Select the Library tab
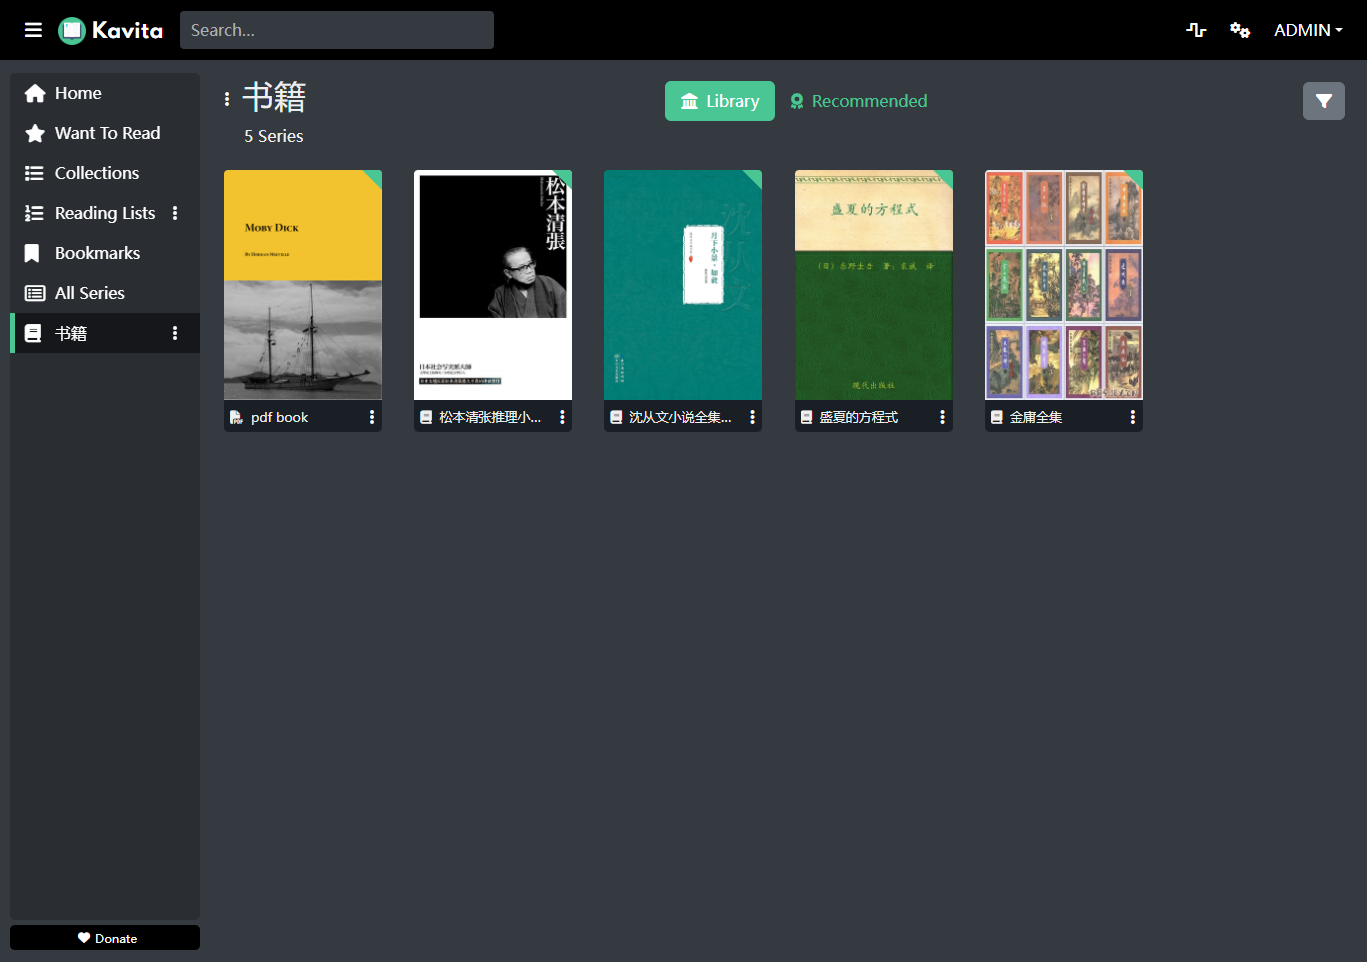 point(720,101)
